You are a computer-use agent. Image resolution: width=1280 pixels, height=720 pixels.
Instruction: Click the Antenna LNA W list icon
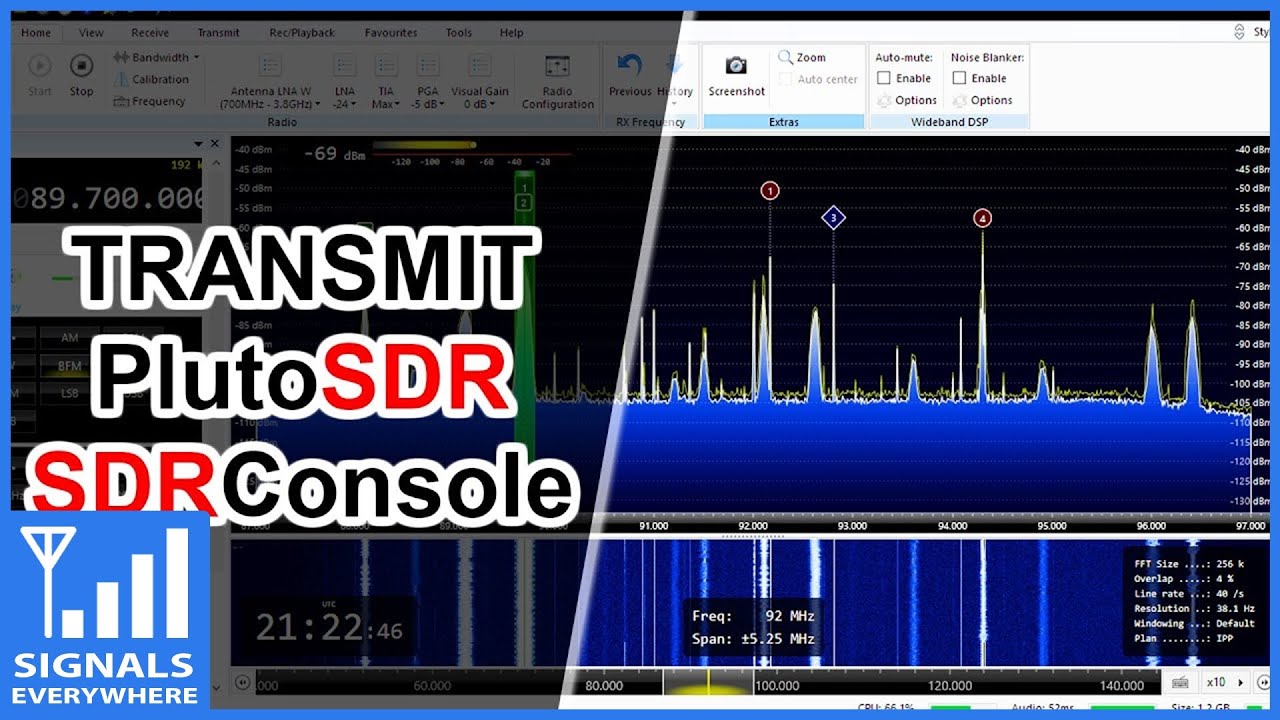tap(270, 67)
